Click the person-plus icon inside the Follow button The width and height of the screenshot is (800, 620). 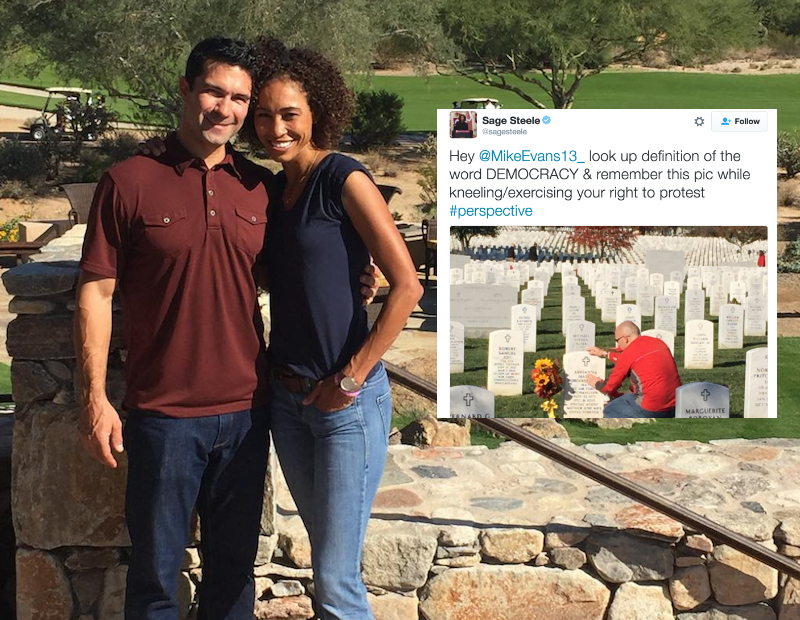[726, 121]
